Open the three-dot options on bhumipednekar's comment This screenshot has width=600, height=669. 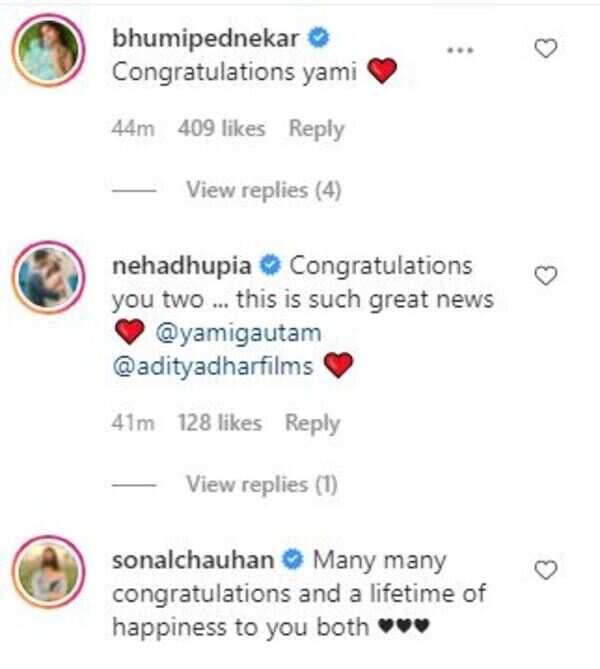pyautogui.click(x=458, y=48)
